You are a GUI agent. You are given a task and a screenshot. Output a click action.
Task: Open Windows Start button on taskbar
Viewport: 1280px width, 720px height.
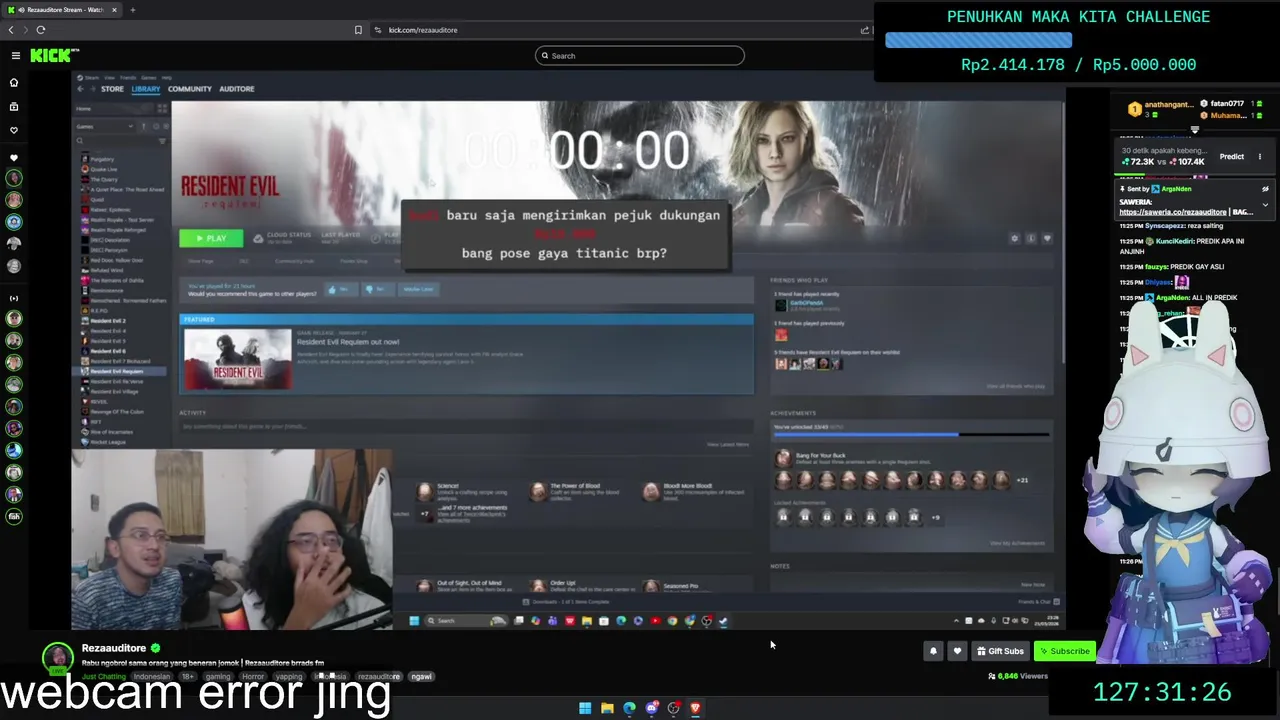(585, 708)
